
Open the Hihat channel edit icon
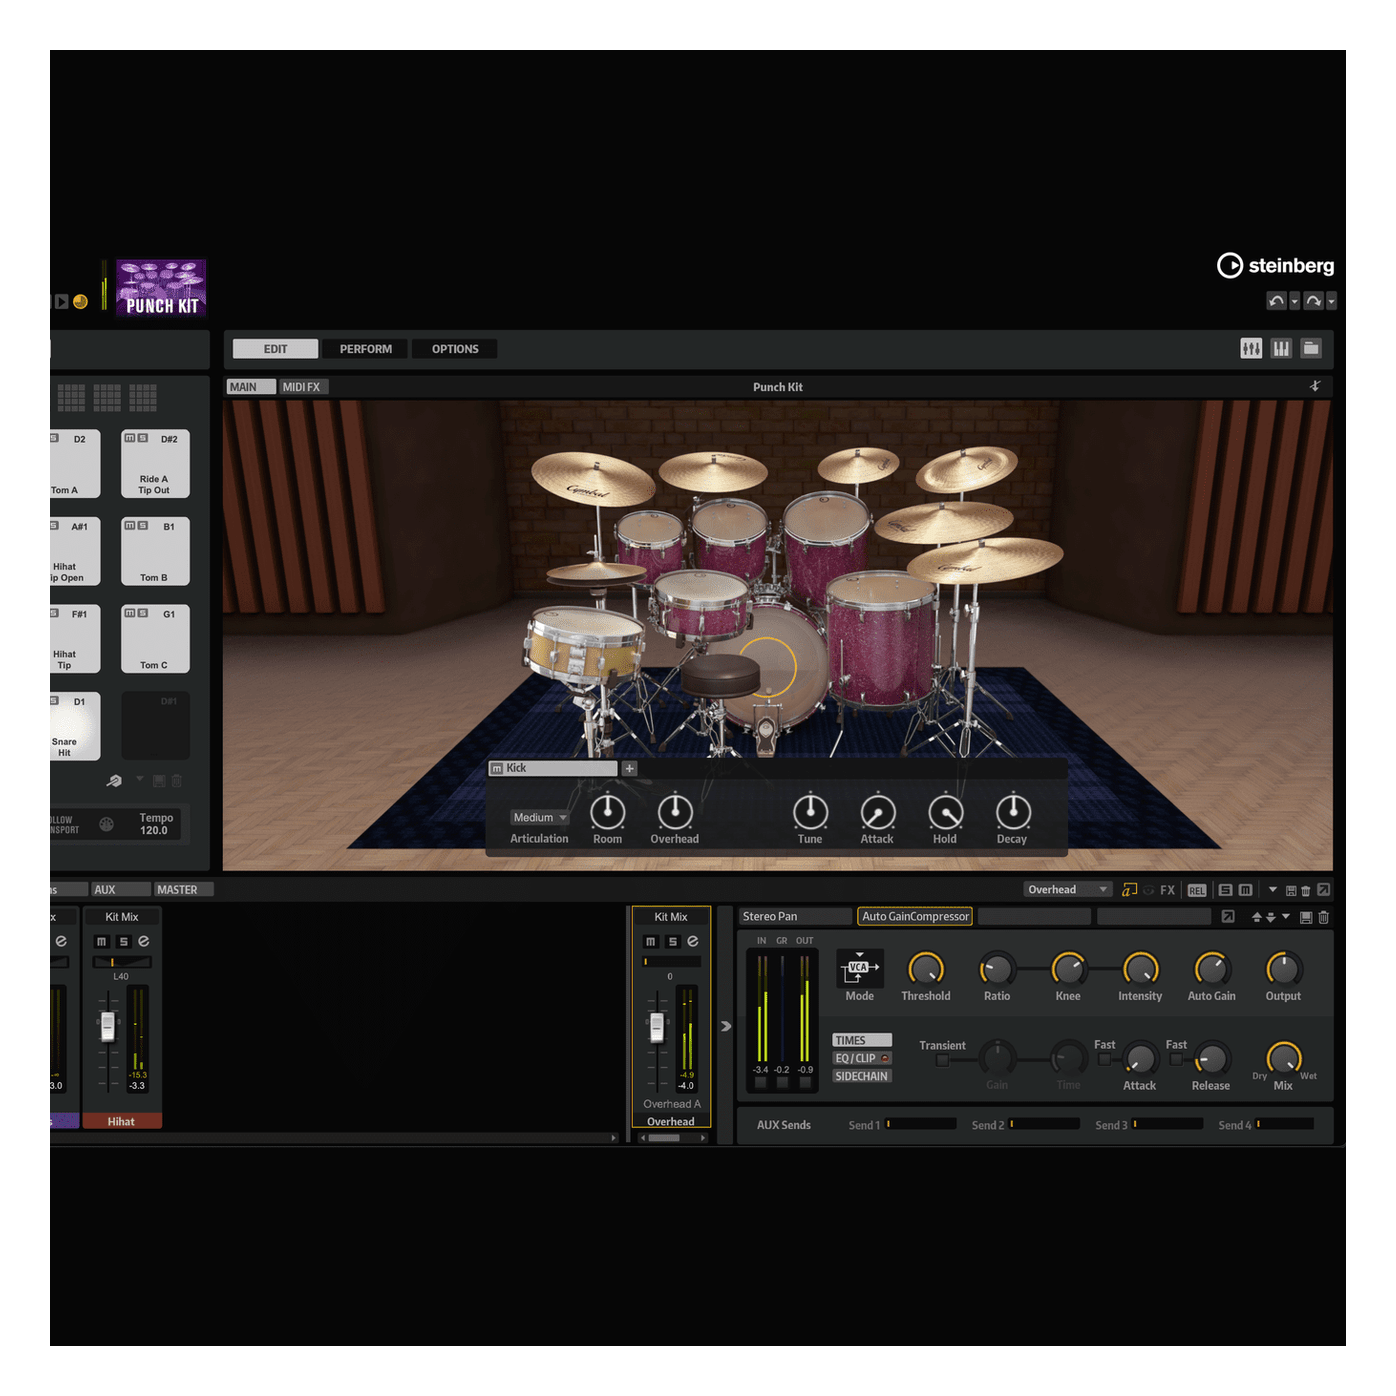pos(144,941)
